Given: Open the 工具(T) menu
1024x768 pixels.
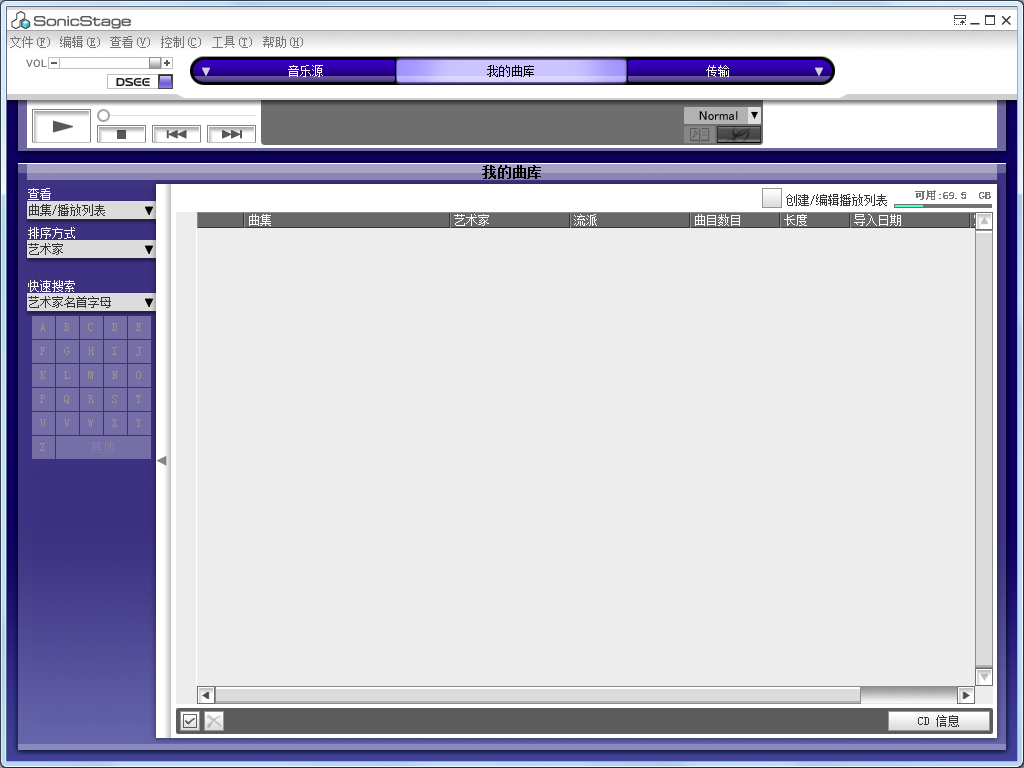Looking at the screenshot, I should point(232,42).
